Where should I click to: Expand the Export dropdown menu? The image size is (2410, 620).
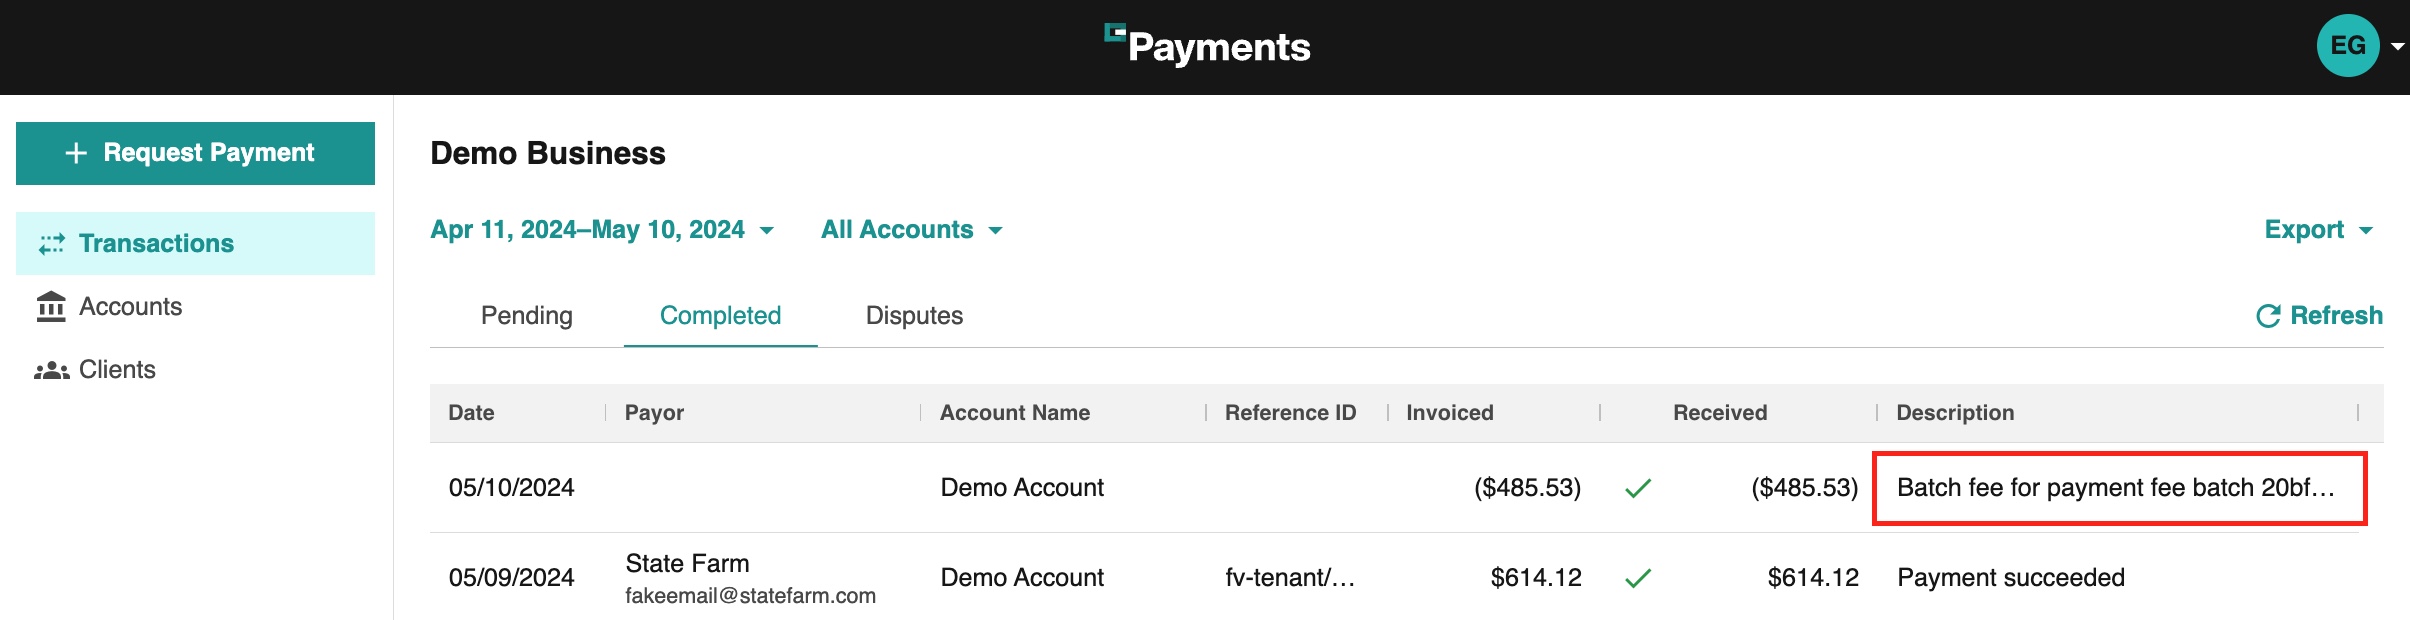[x=2318, y=230]
